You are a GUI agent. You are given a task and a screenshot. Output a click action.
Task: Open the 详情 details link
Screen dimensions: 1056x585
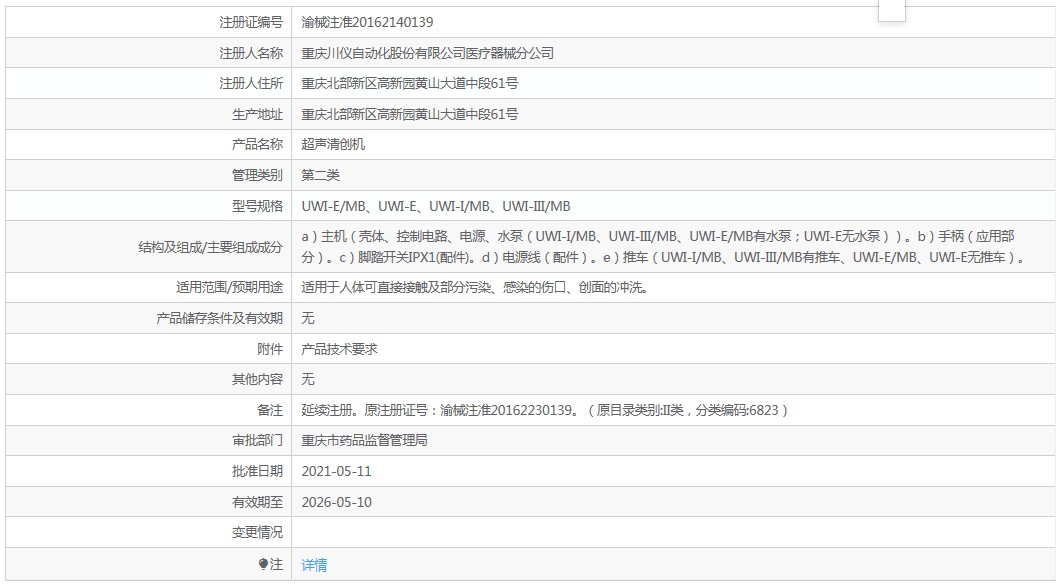(314, 565)
